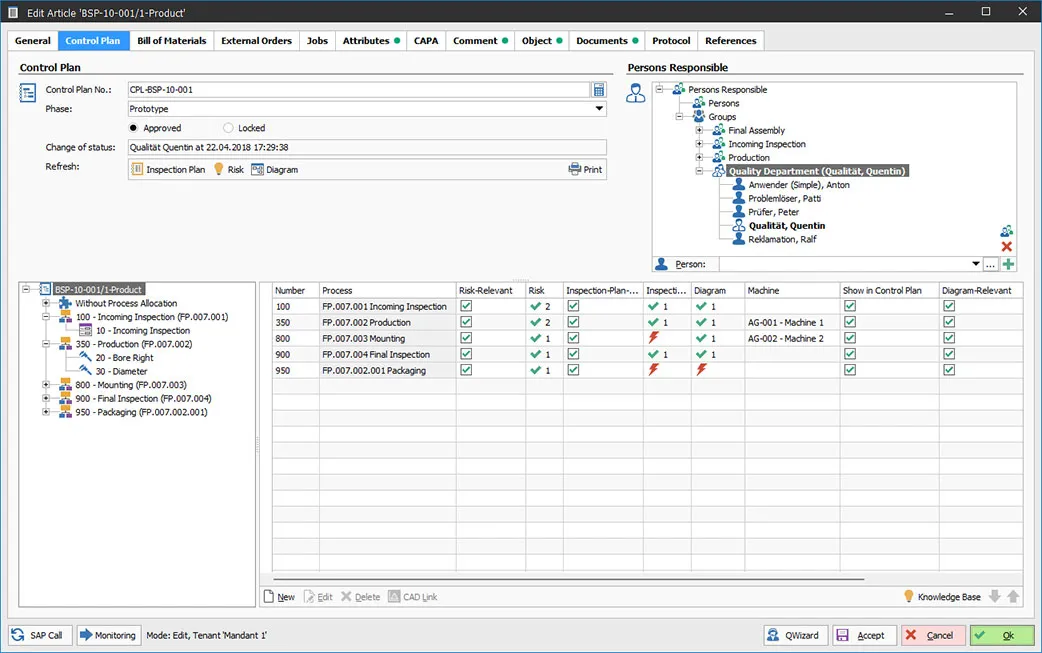Viewport: 1042px width, 653px height.
Task: Open the Protocol tab
Action: click(671, 41)
